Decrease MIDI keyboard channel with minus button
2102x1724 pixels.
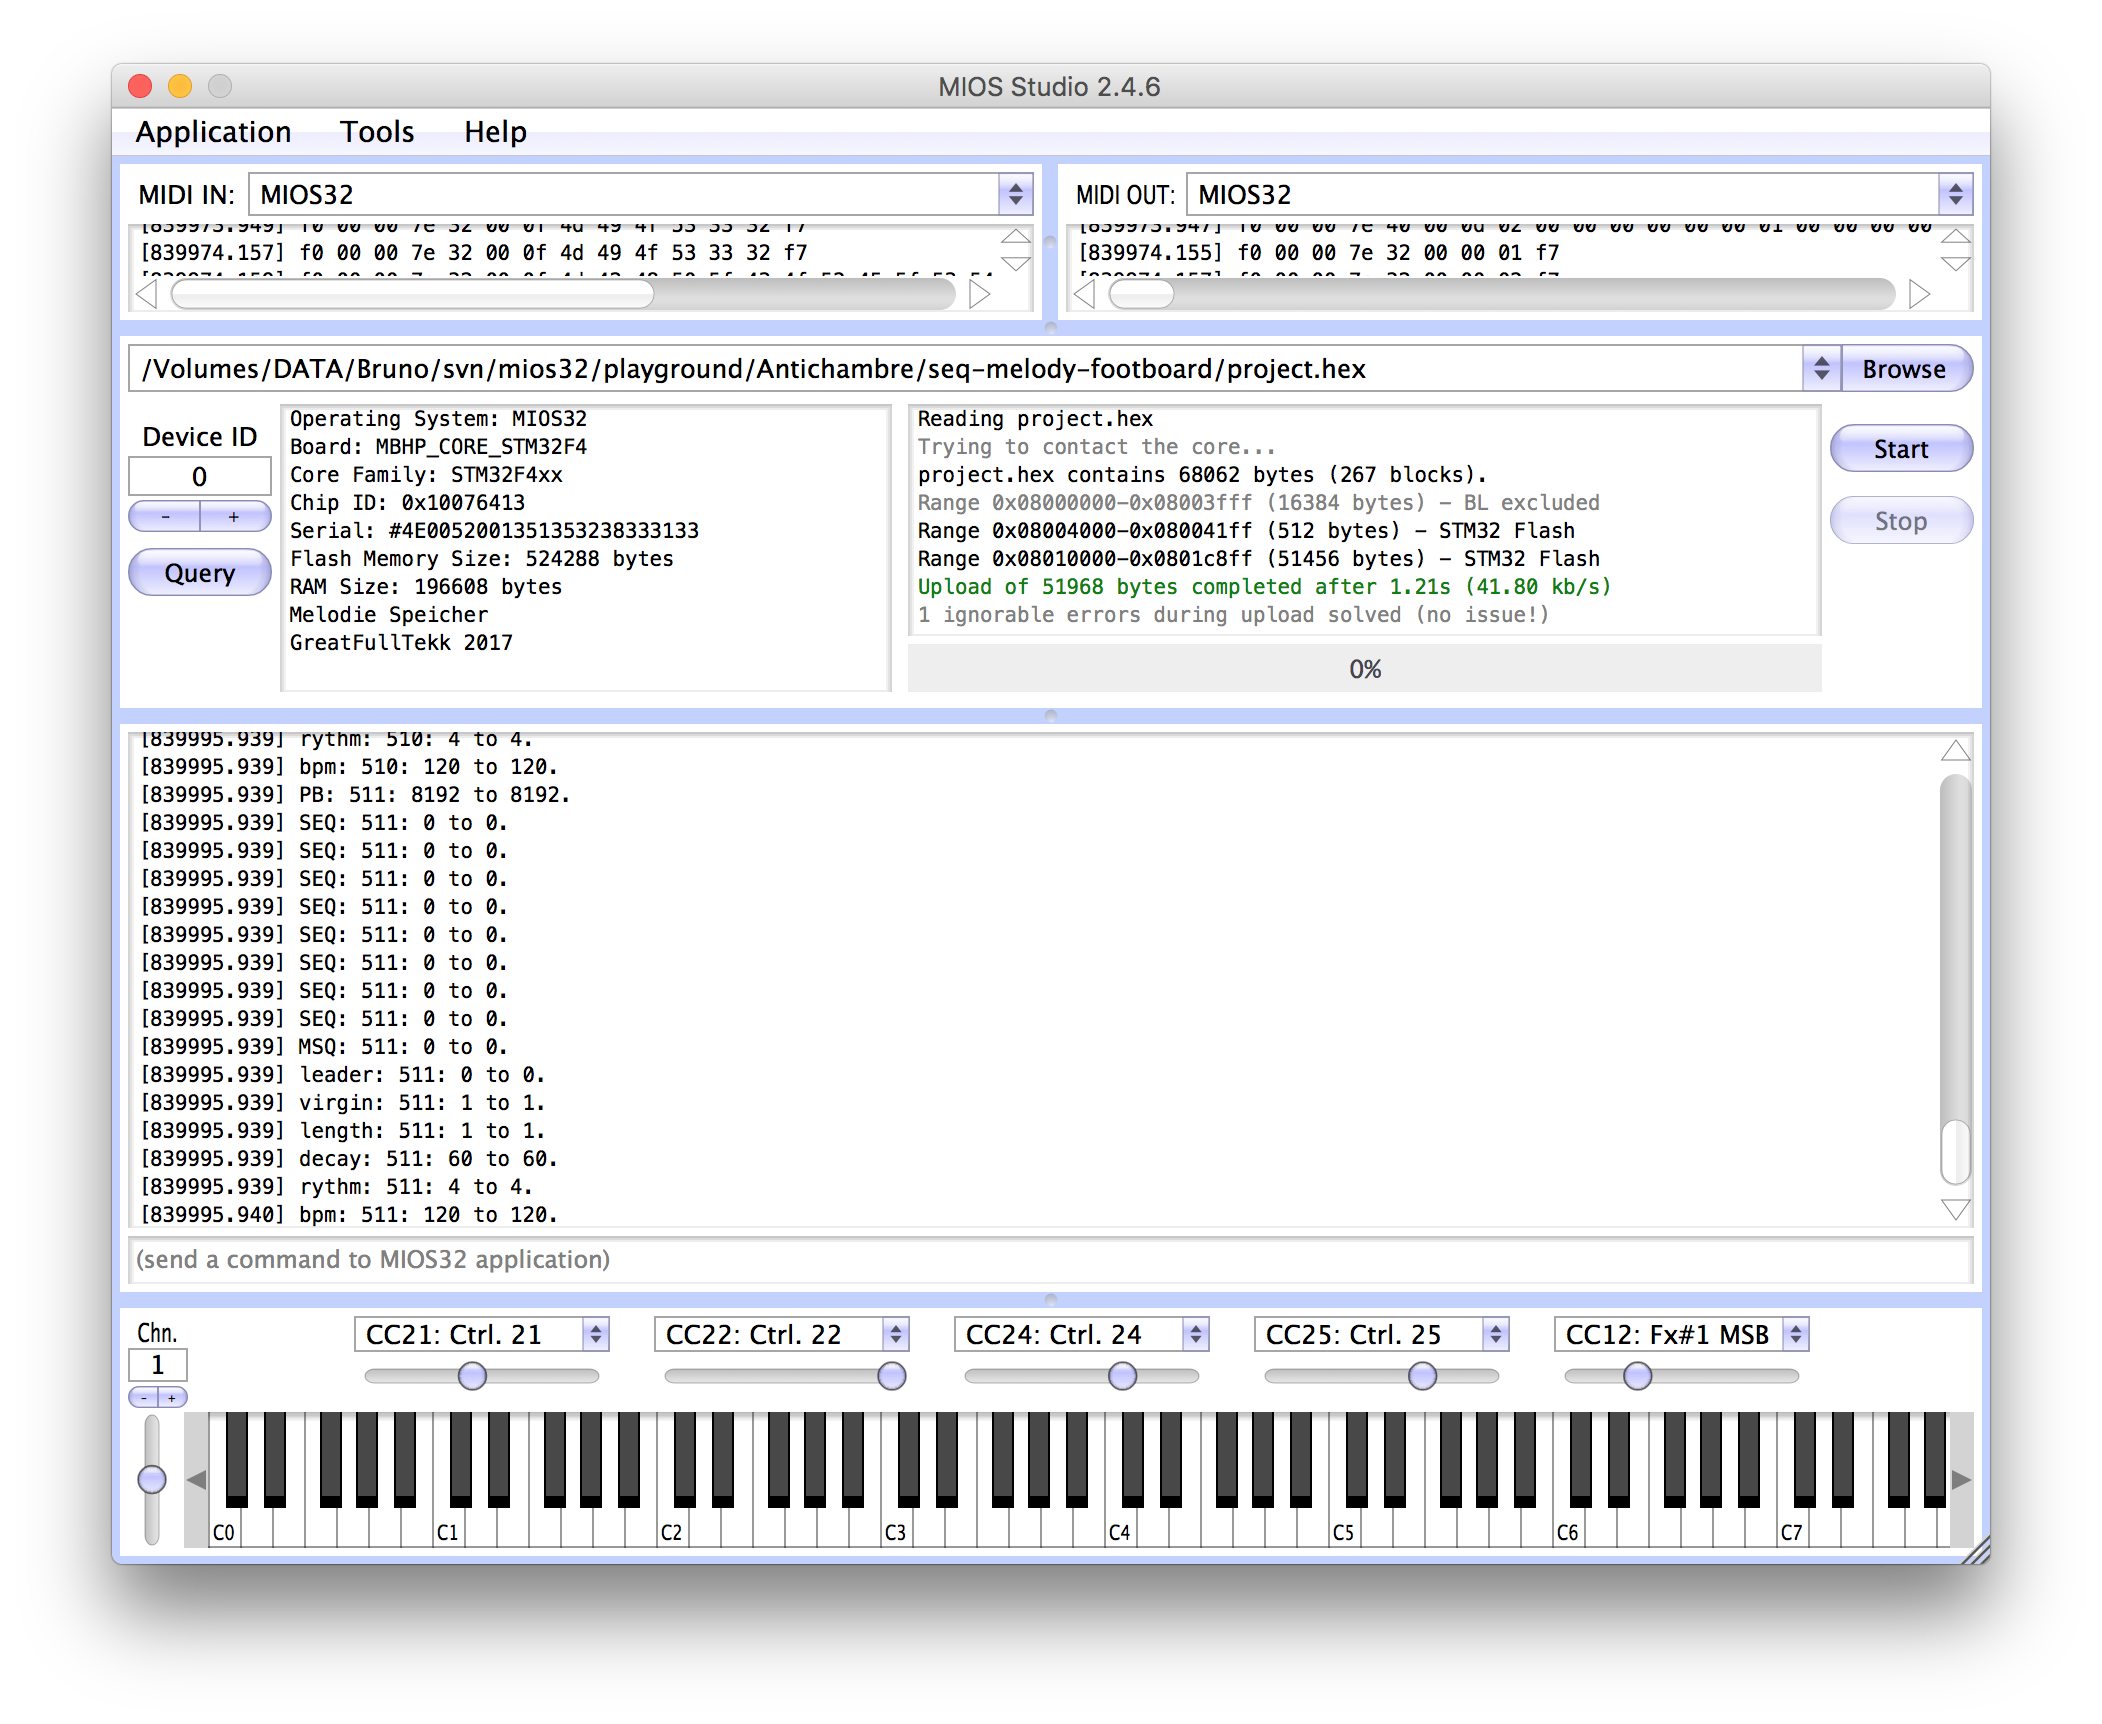(x=144, y=1398)
